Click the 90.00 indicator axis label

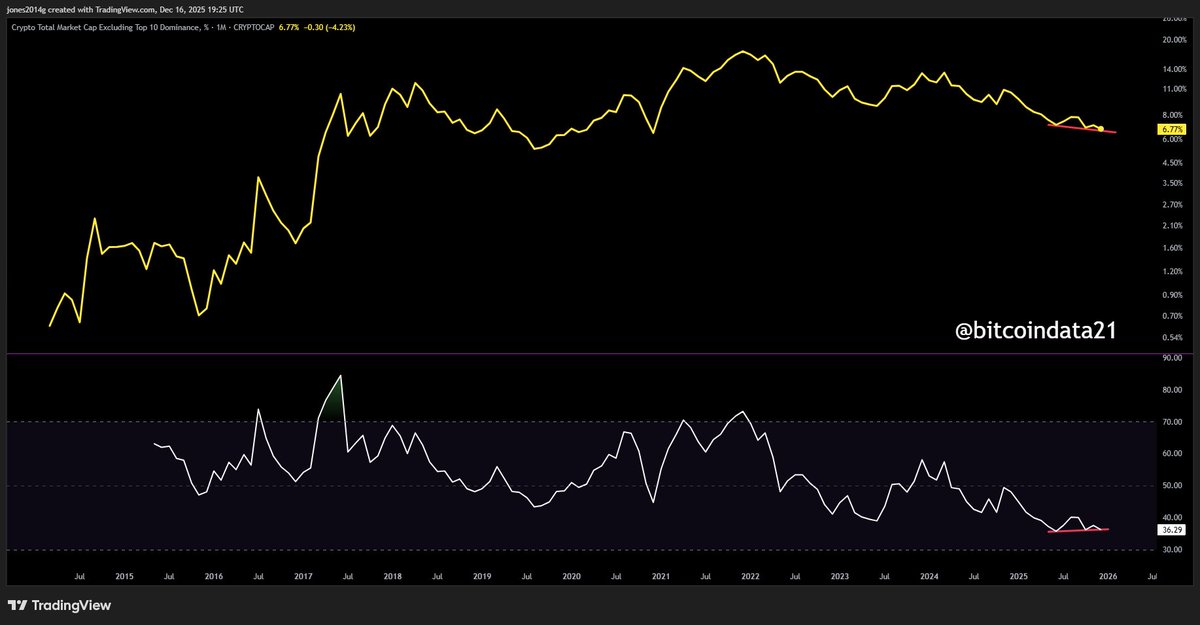tap(1172, 358)
